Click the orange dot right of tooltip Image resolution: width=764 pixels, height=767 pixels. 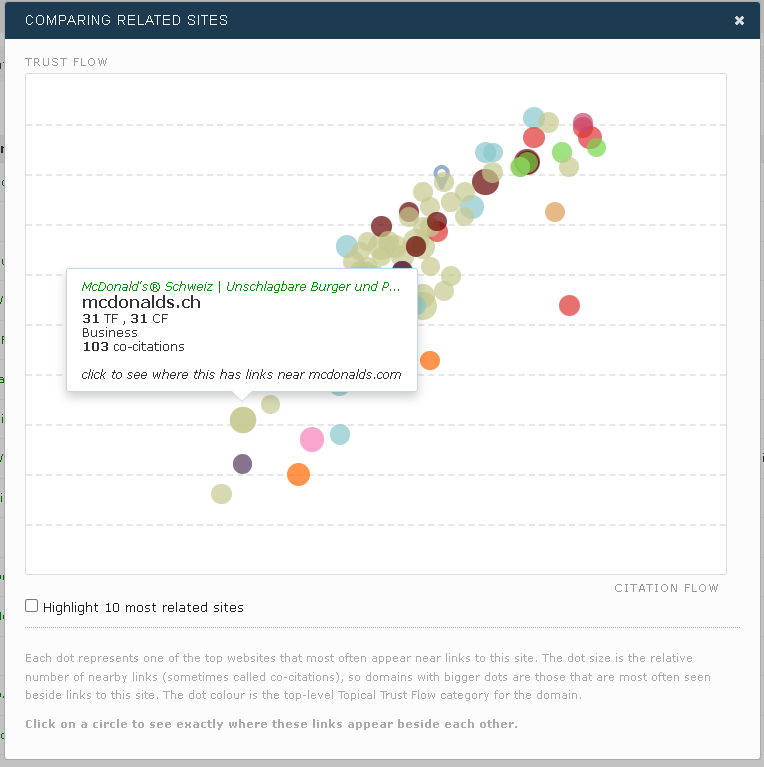(x=430, y=360)
